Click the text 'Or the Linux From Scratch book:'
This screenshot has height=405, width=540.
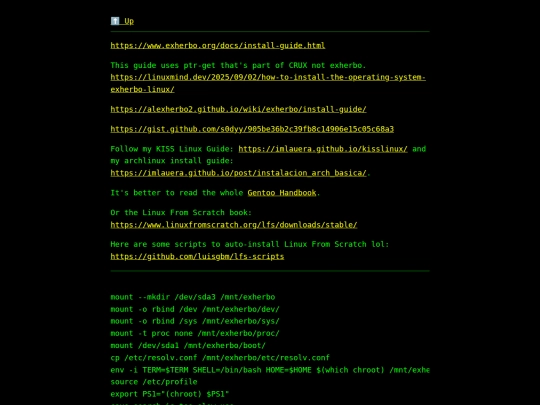tap(181, 212)
